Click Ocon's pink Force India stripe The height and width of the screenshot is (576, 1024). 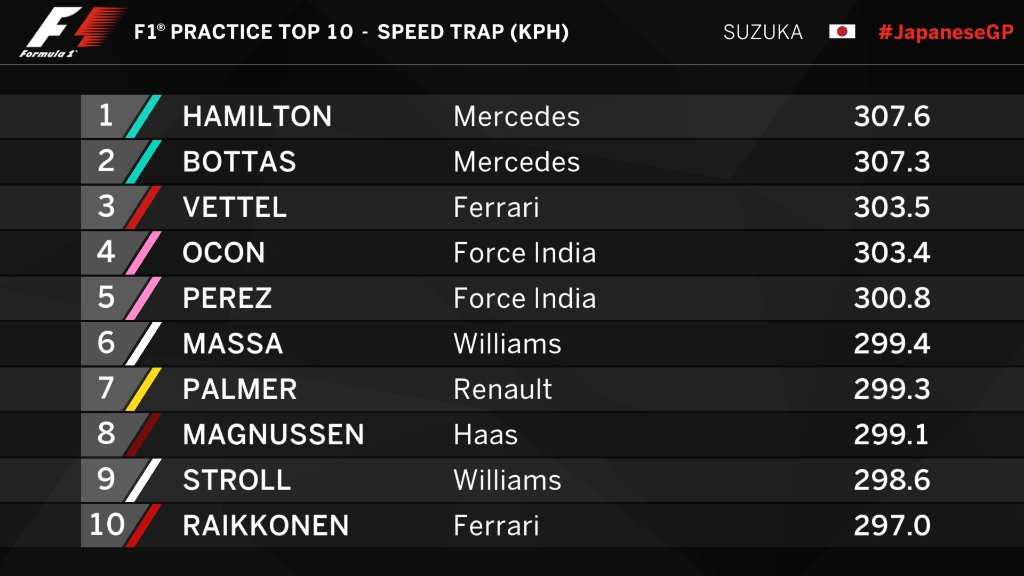143,253
